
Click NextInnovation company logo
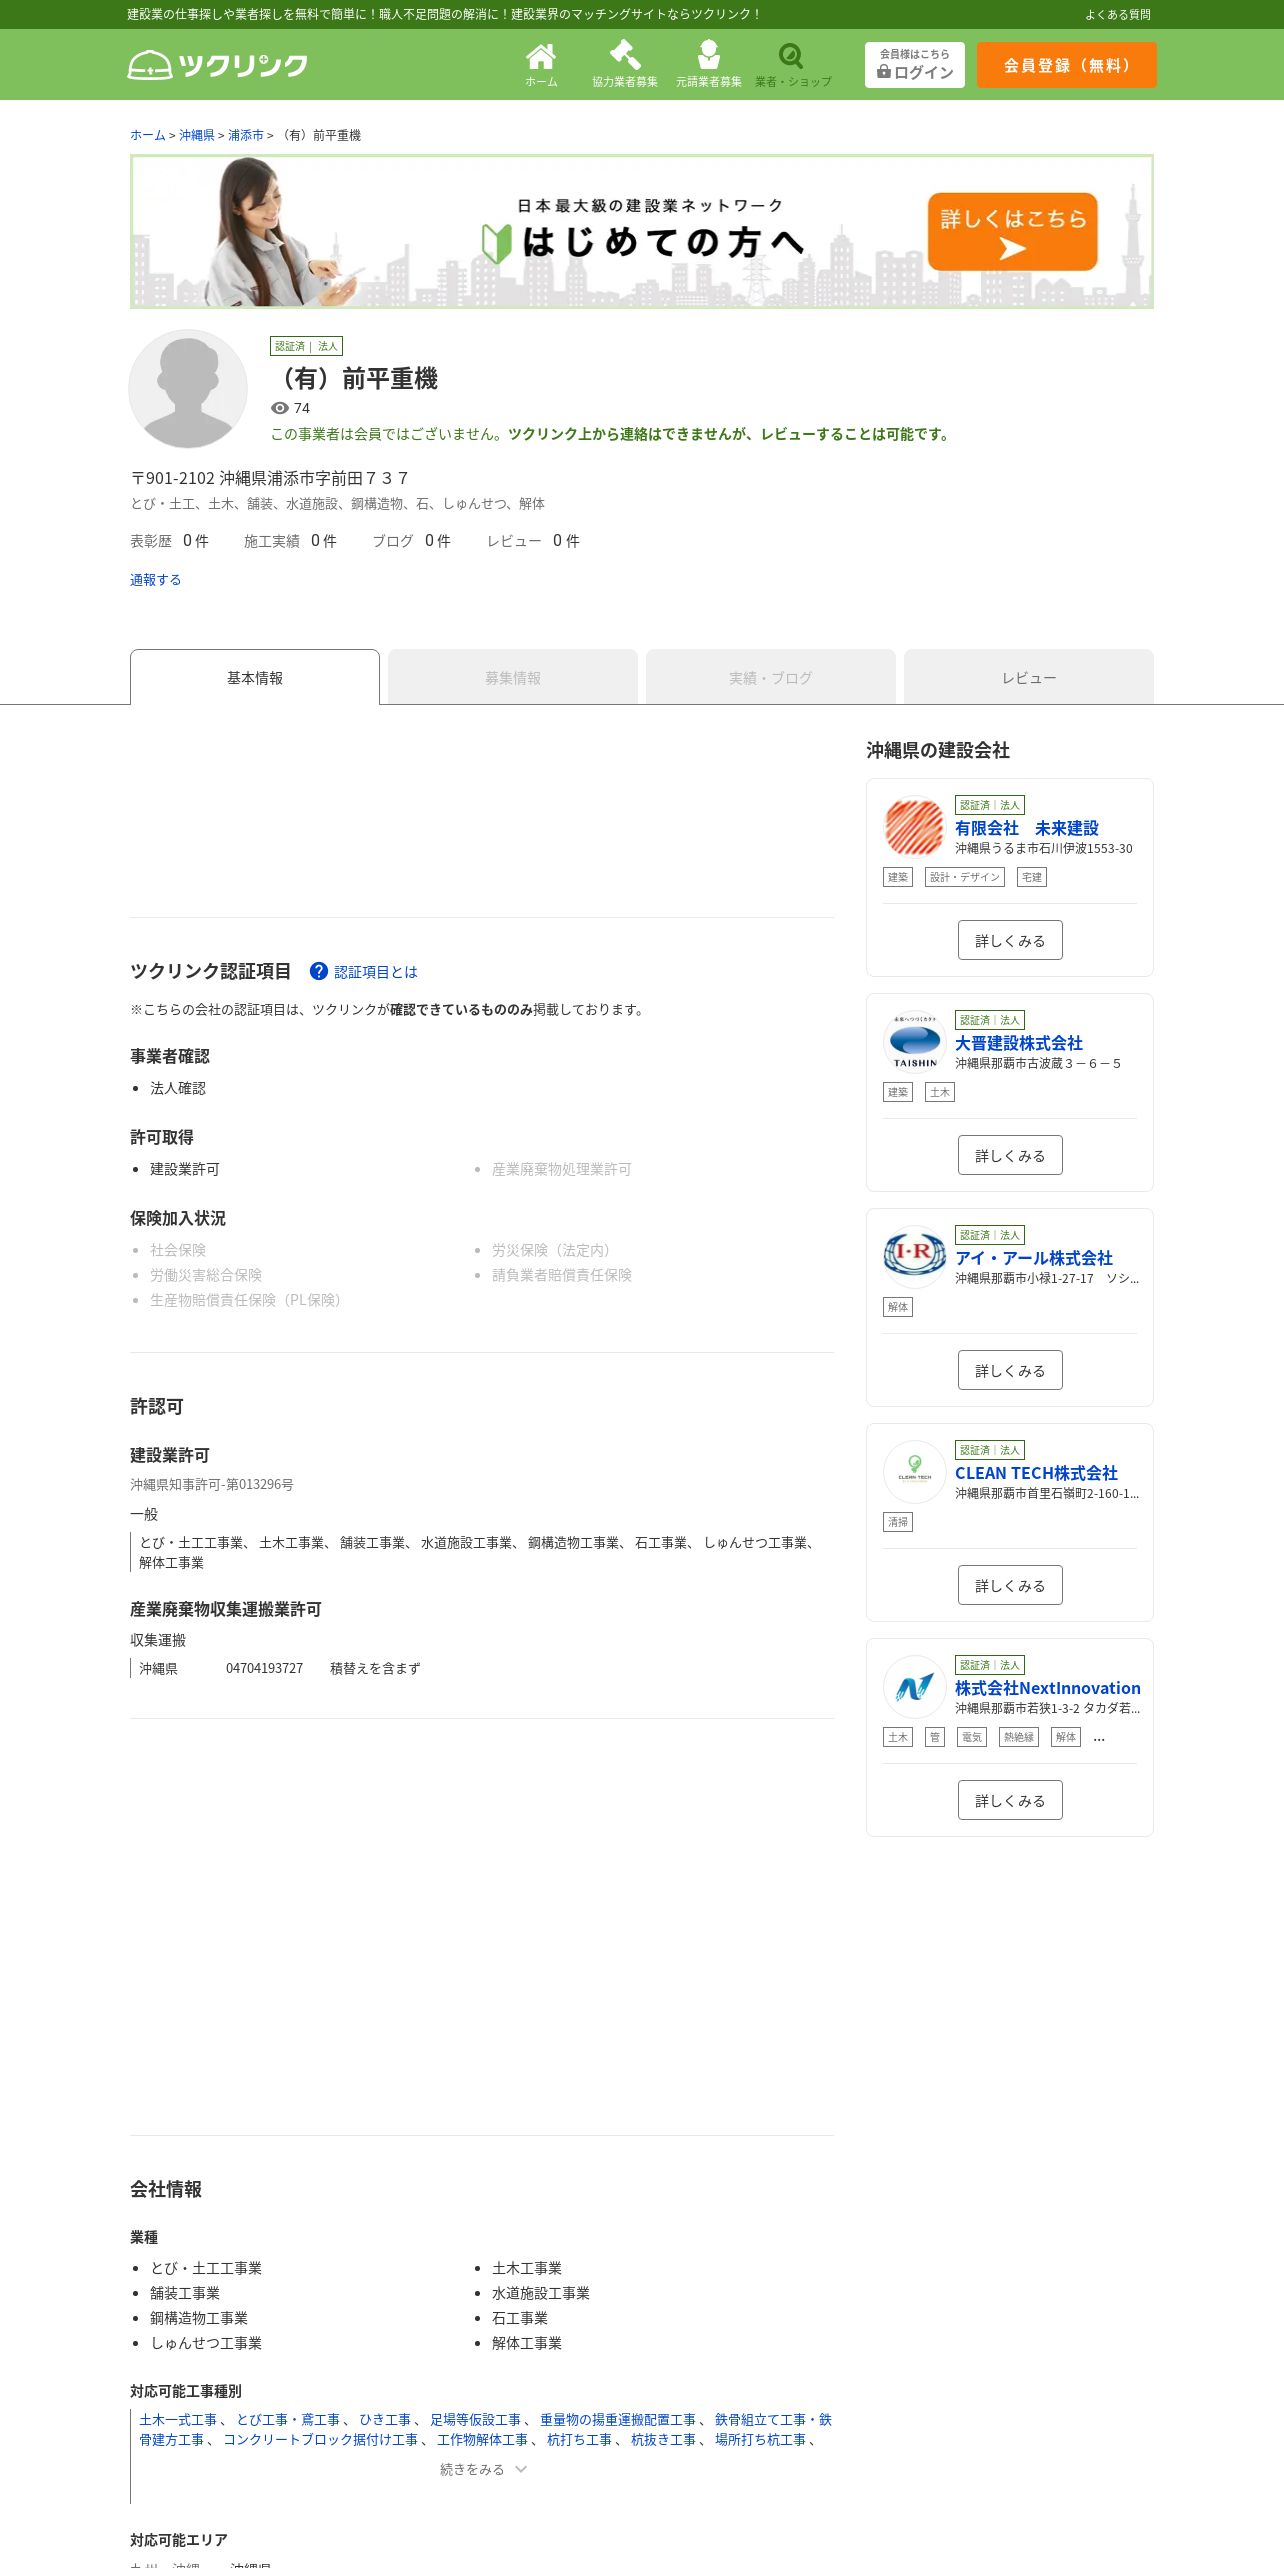[914, 1686]
